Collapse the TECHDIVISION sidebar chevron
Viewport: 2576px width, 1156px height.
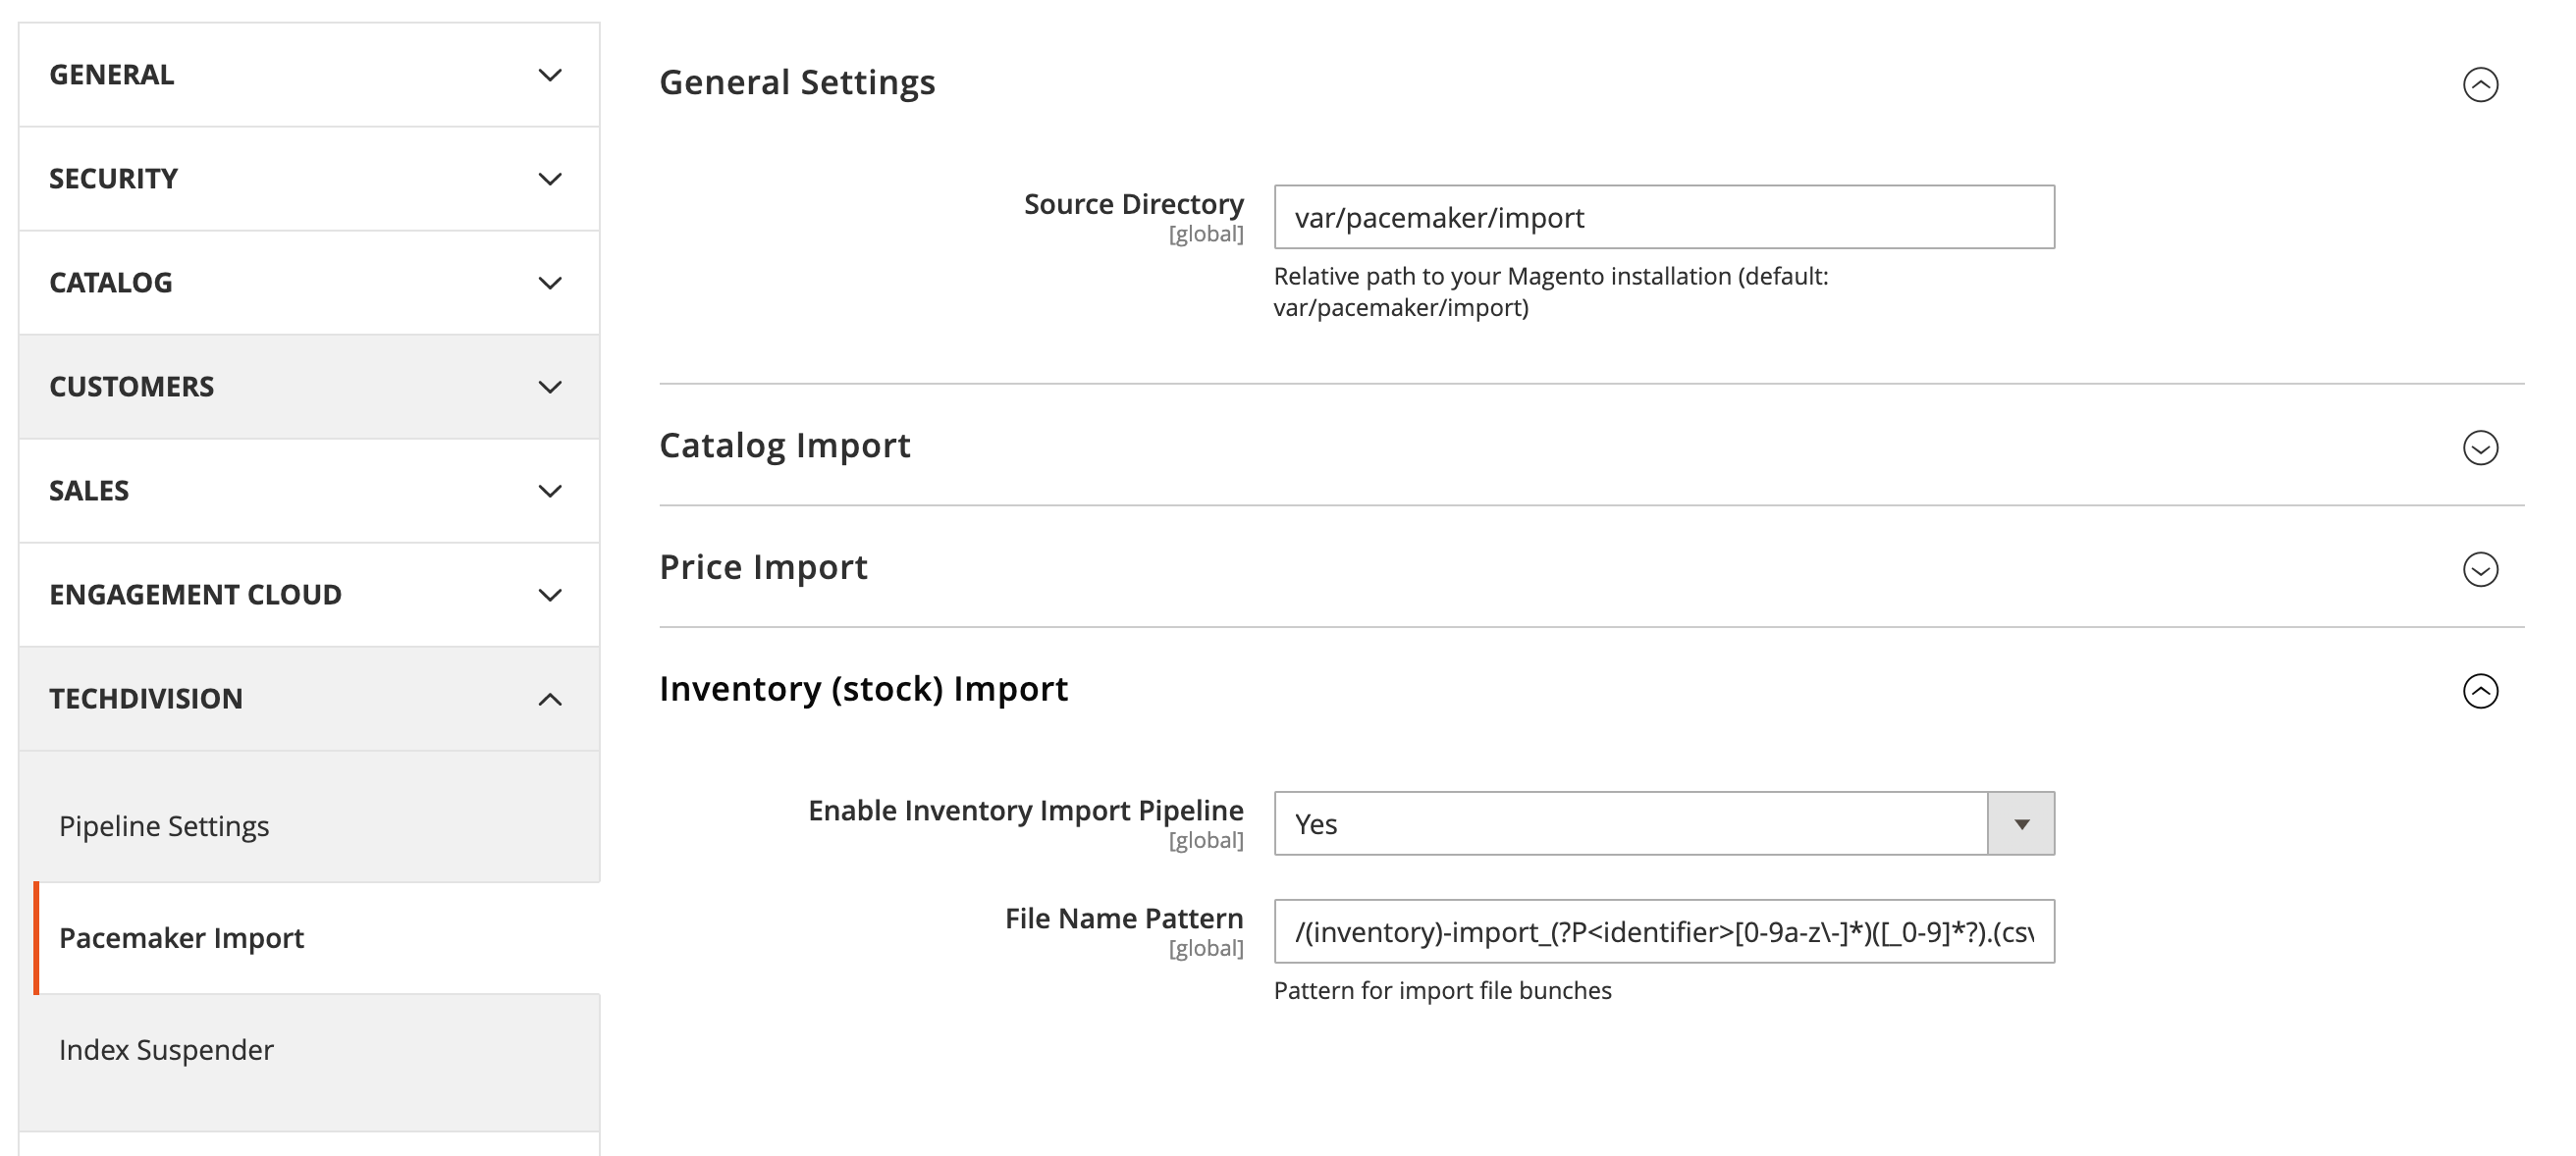[550, 699]
